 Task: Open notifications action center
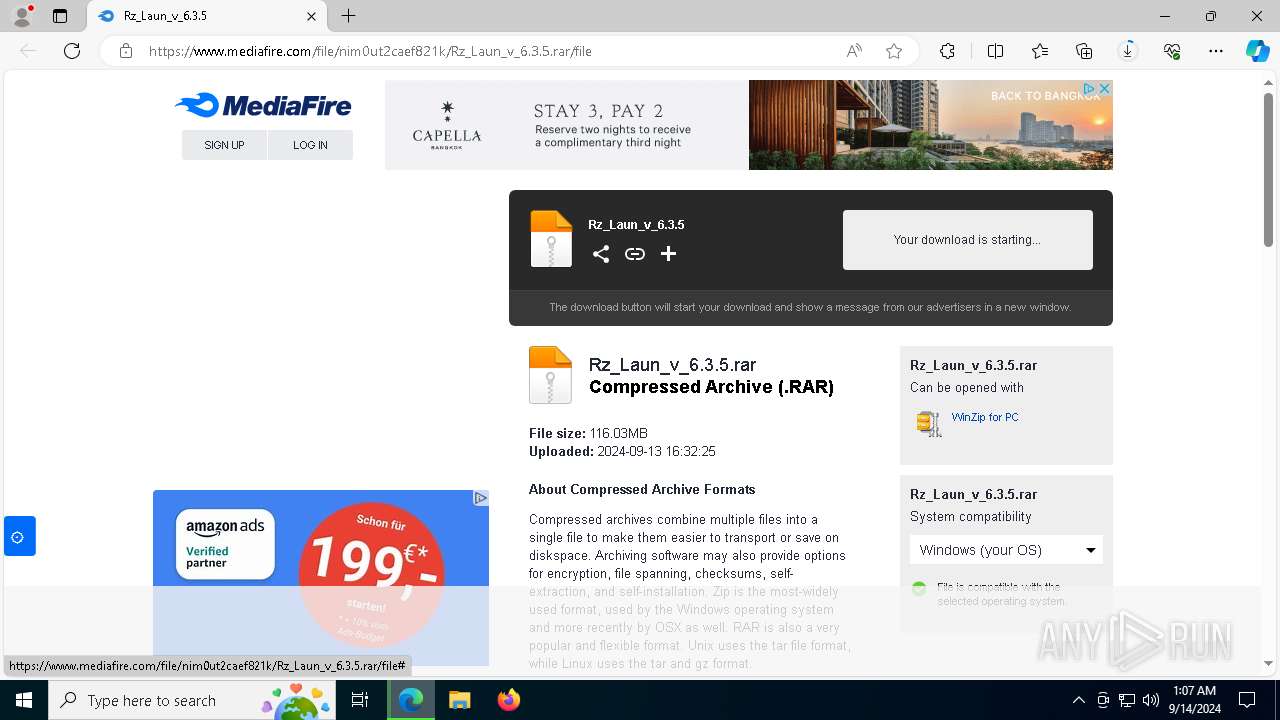tap(1247, 700)
